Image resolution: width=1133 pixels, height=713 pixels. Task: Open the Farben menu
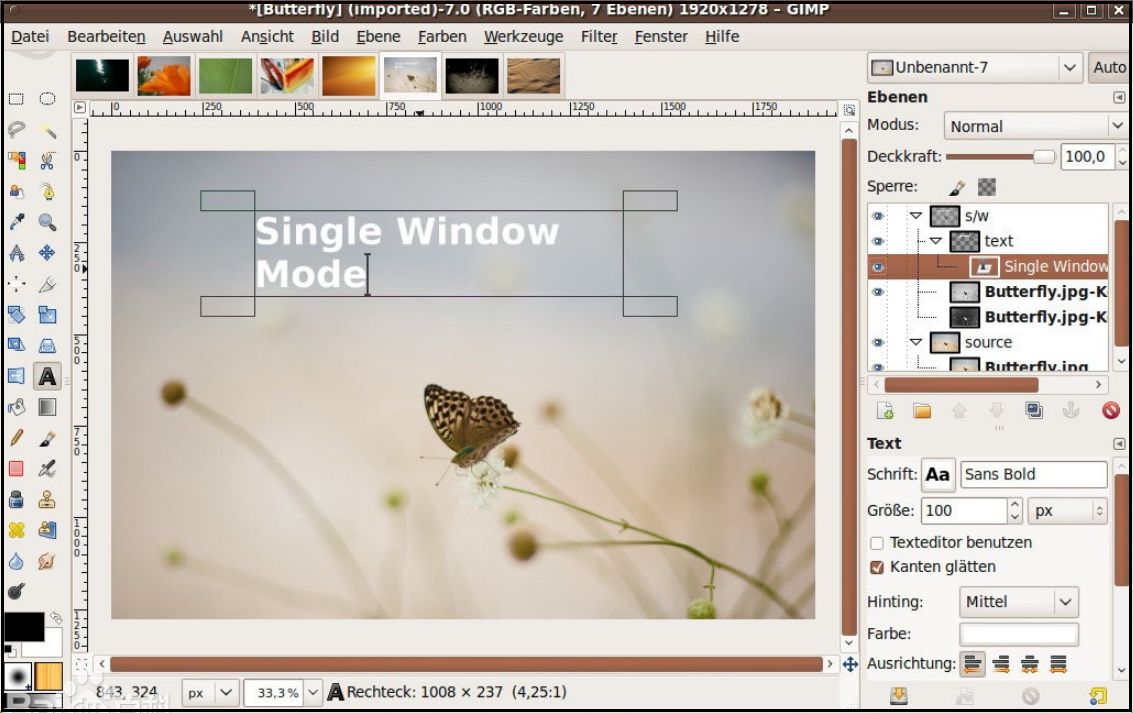[x=442, y=36]
